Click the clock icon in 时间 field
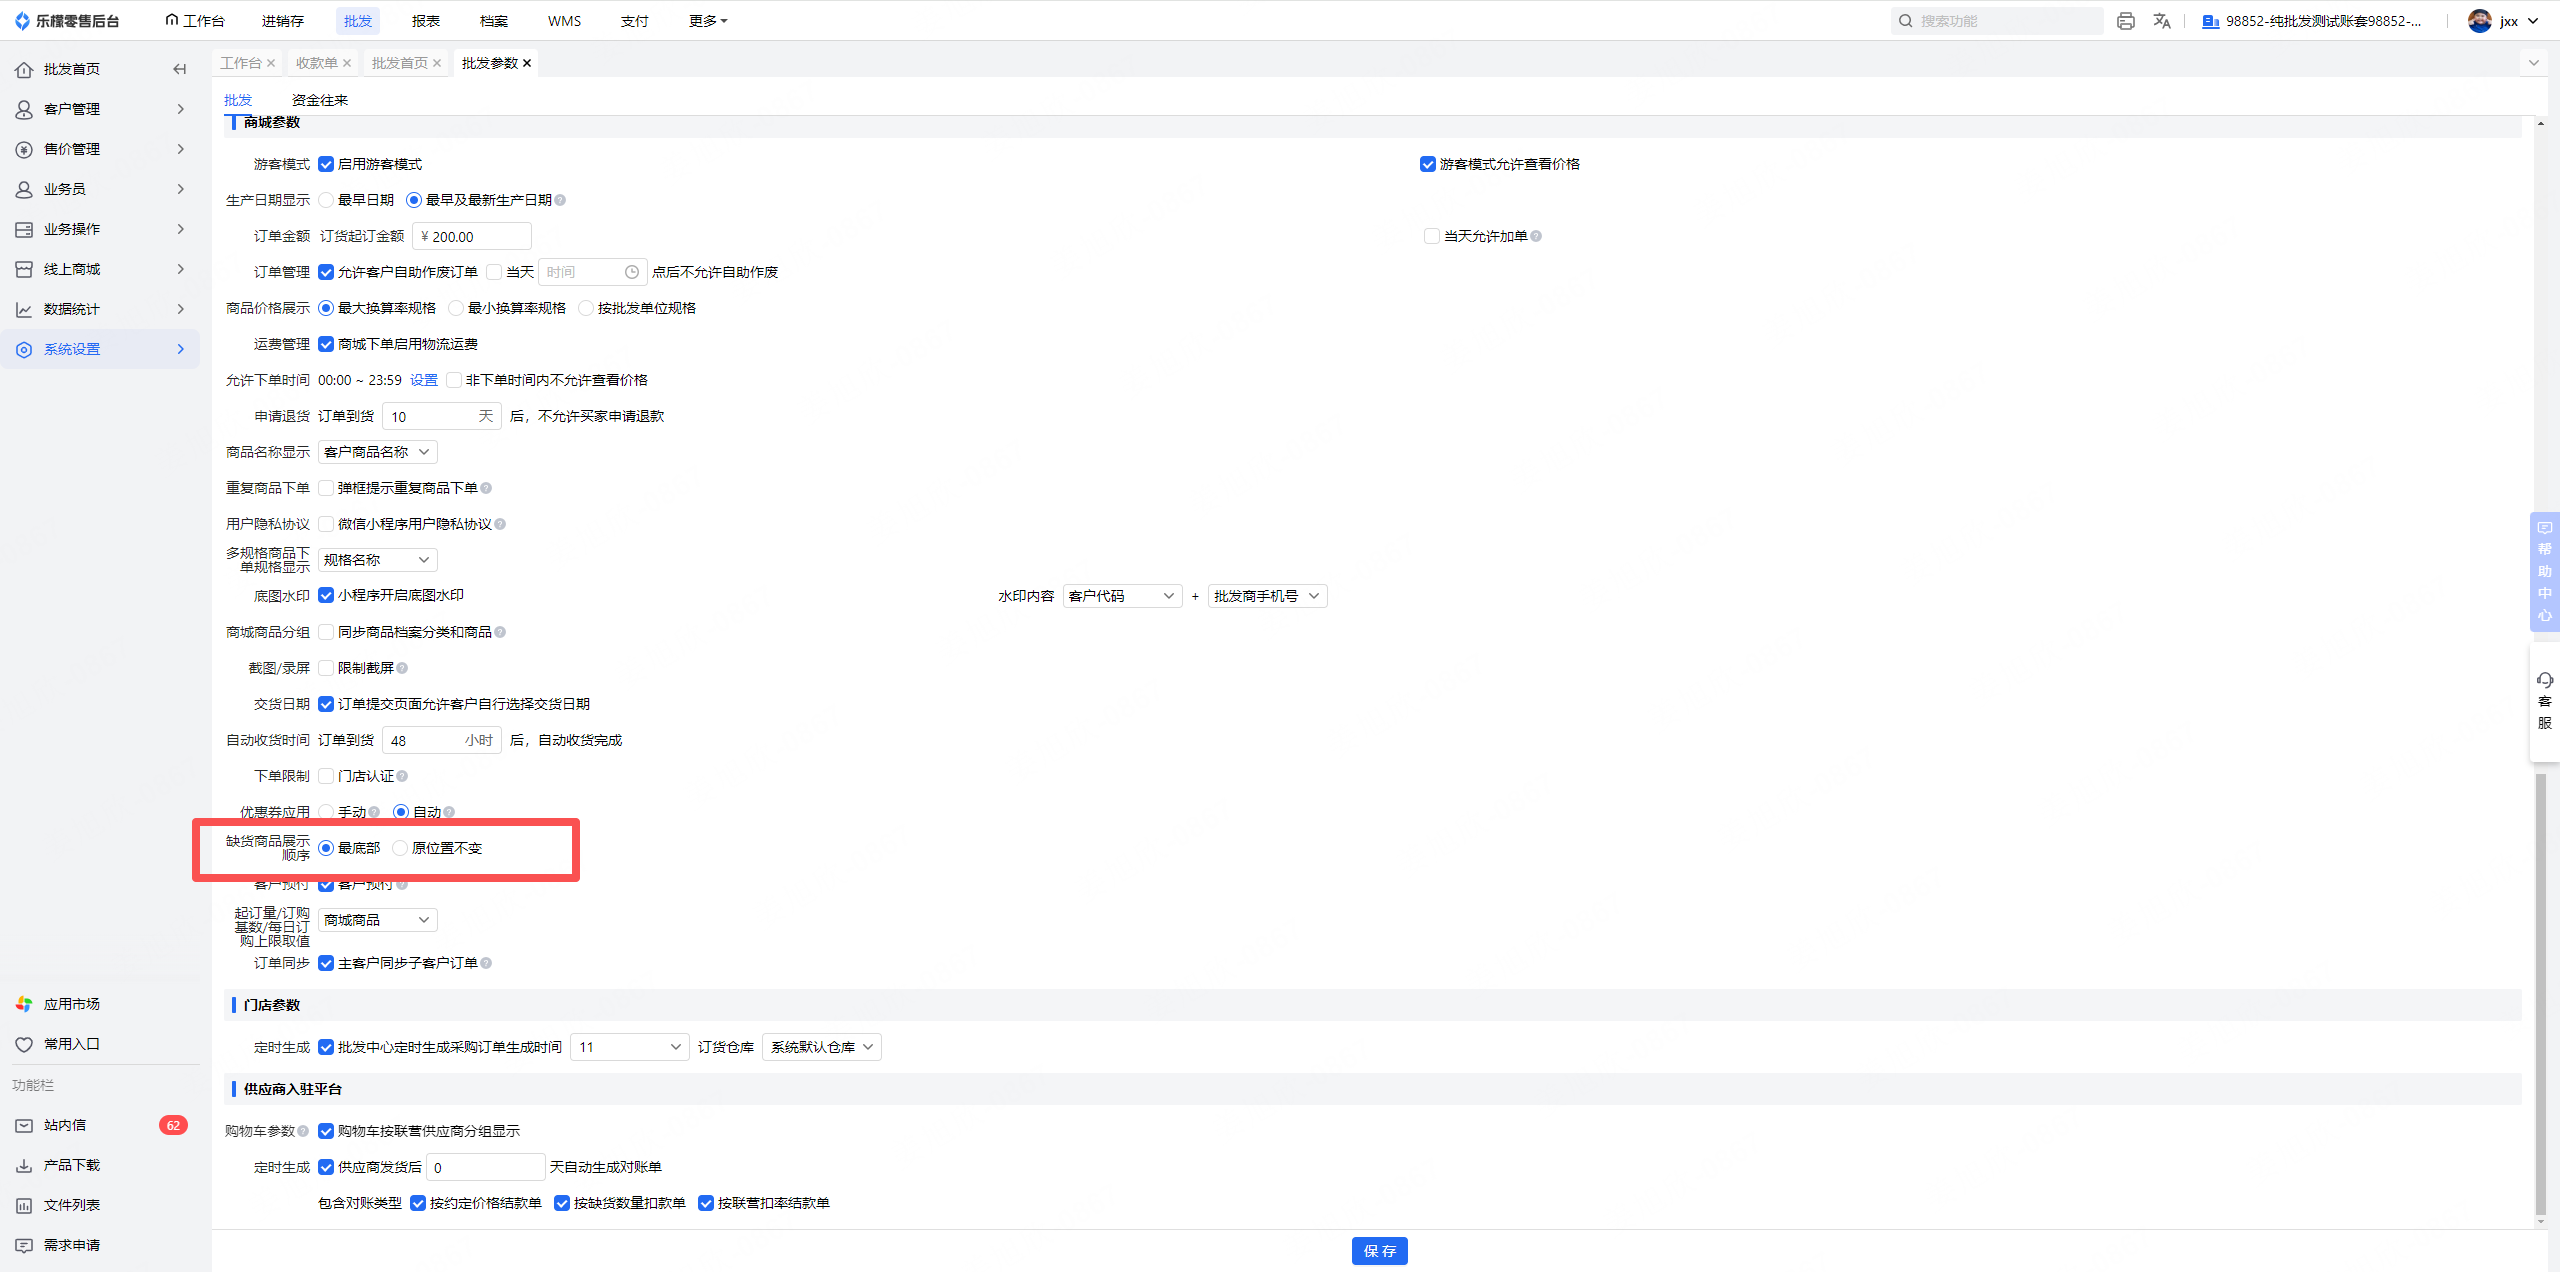2560x1272 pixels. click(x=632, y=272)
